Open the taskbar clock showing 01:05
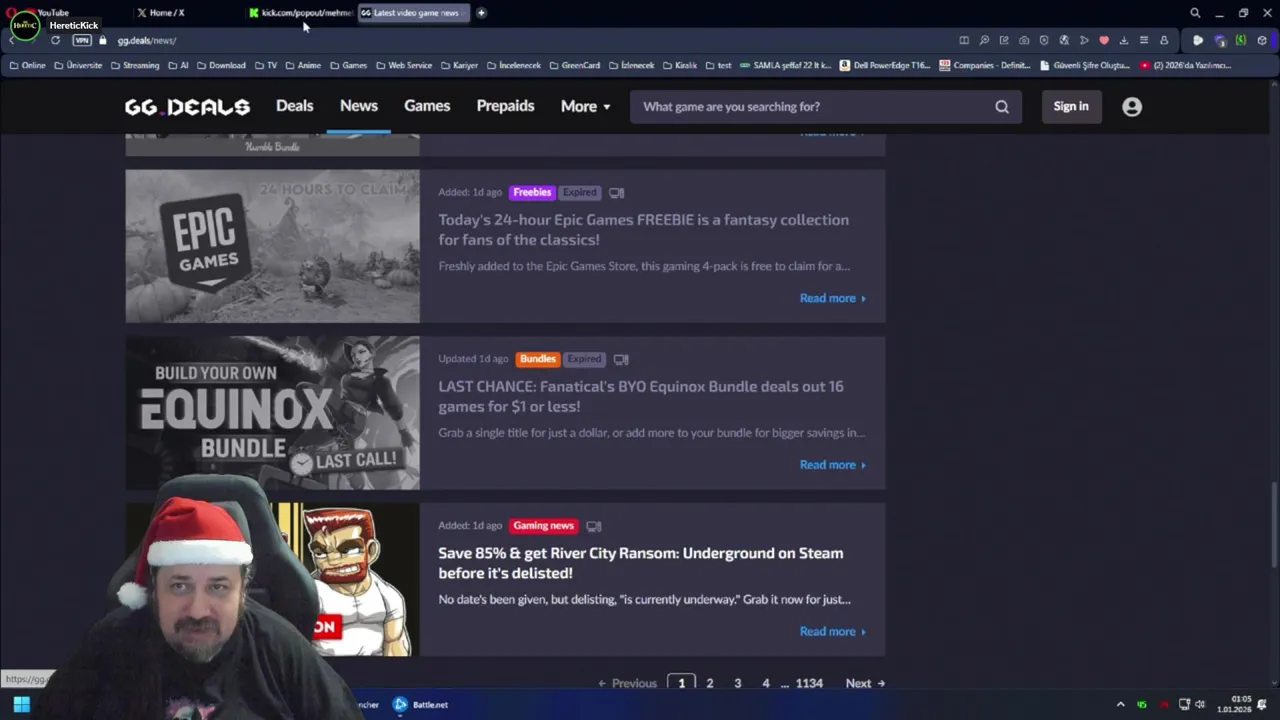This screenshot has height=720, width=1280. [1234, 704]
